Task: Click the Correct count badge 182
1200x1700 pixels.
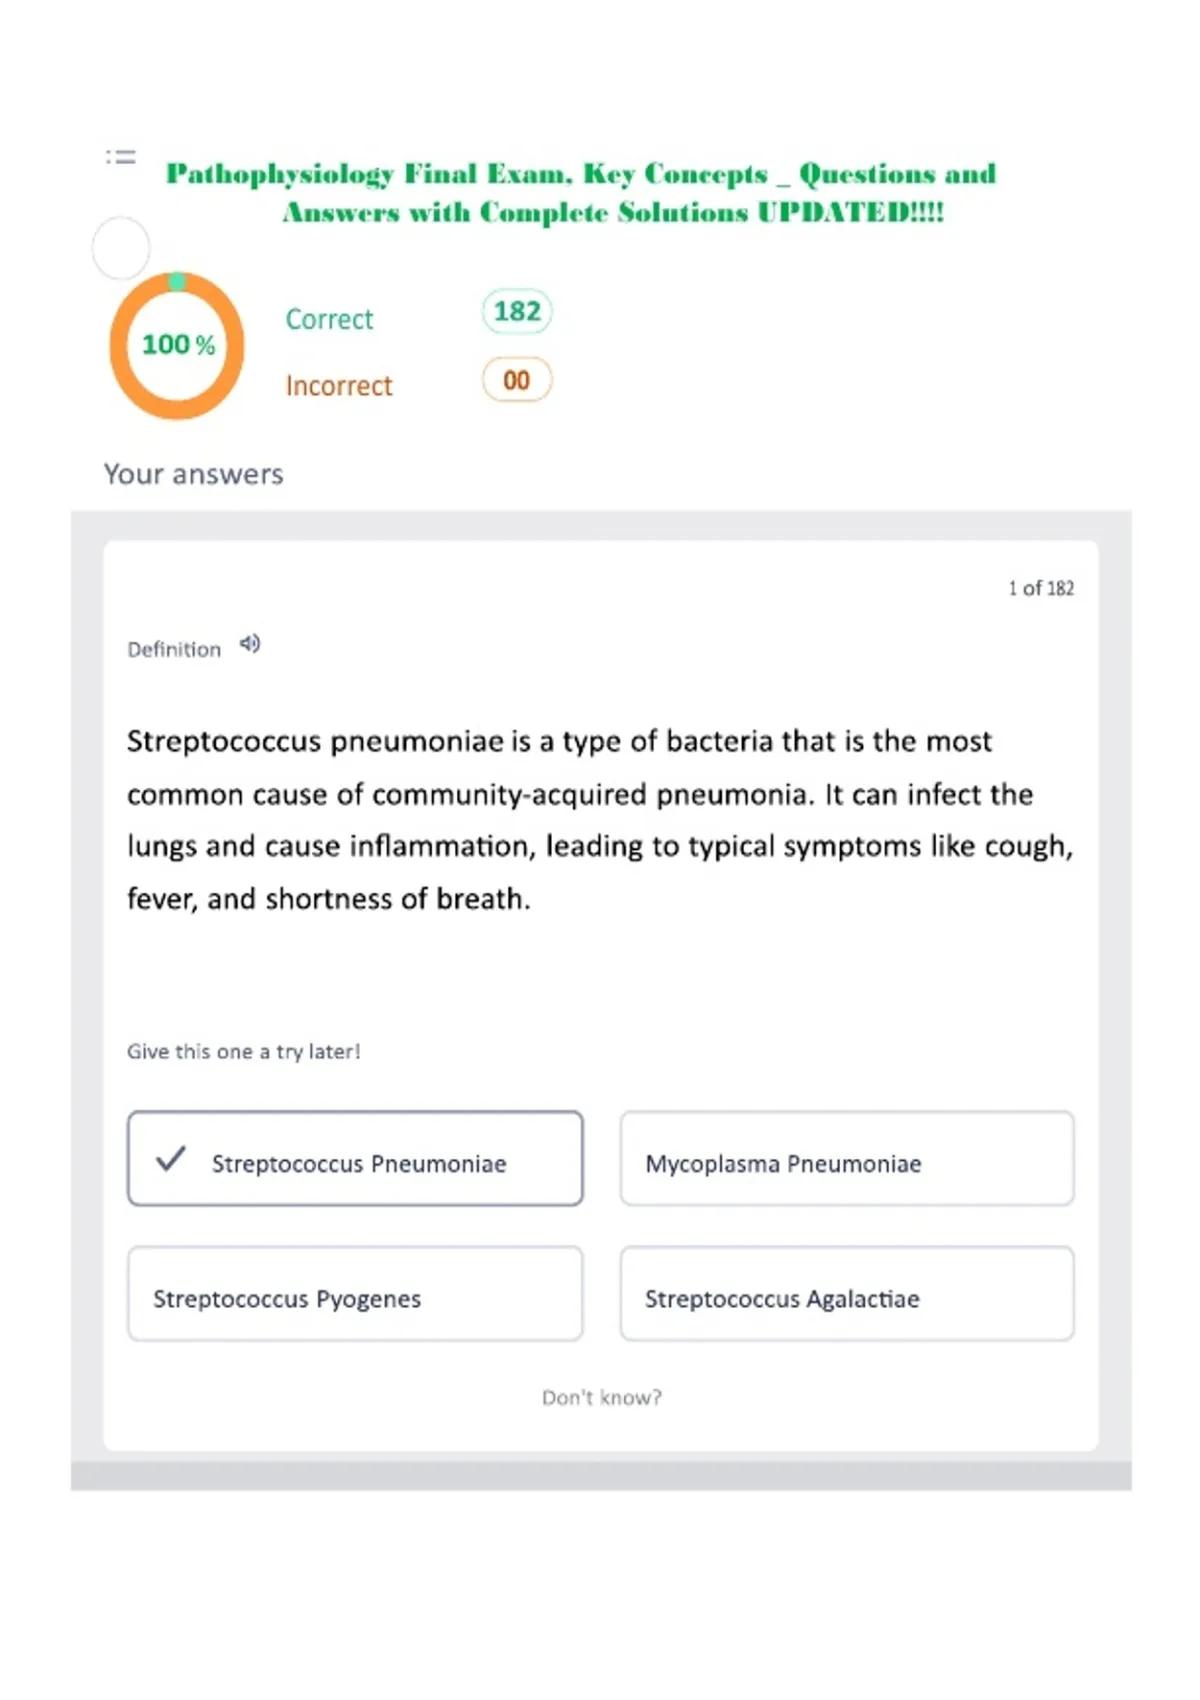Action: tap(517, 311)
